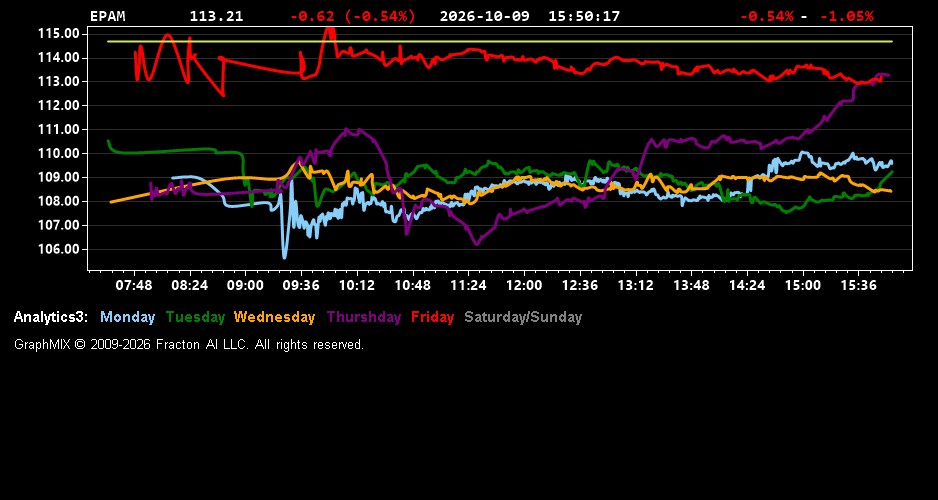Screen dimensions: 938x500
Task: Click the 15:36 time axis label
Action: point(858,285)
